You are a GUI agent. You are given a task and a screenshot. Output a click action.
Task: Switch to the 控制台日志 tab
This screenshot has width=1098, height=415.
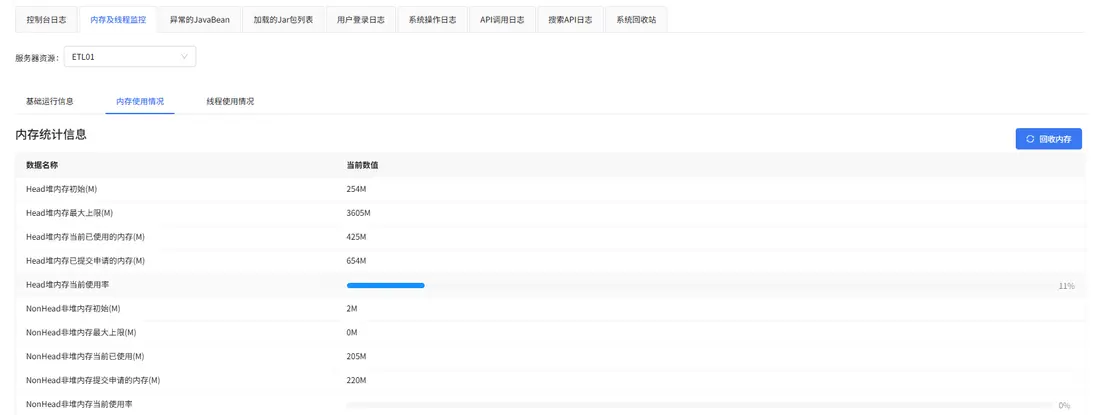(x=46, y=20)
